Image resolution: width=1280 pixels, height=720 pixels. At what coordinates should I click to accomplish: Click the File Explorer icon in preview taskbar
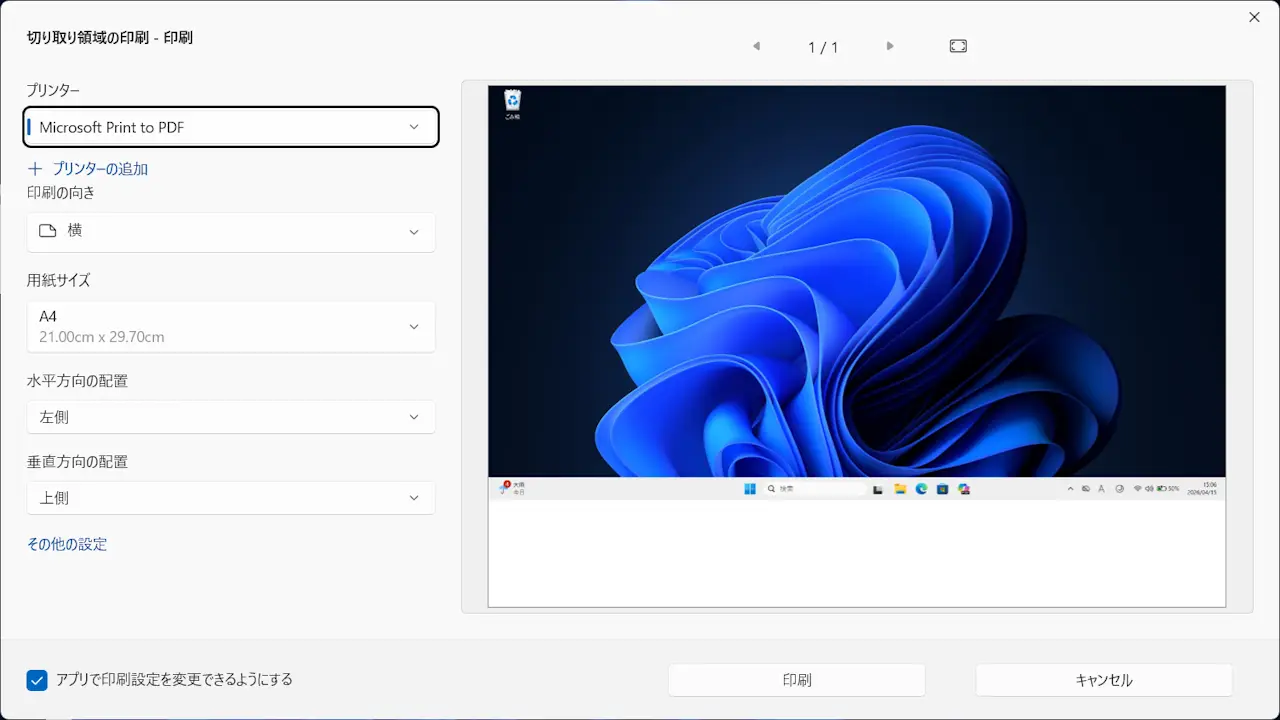coord(900,489)
